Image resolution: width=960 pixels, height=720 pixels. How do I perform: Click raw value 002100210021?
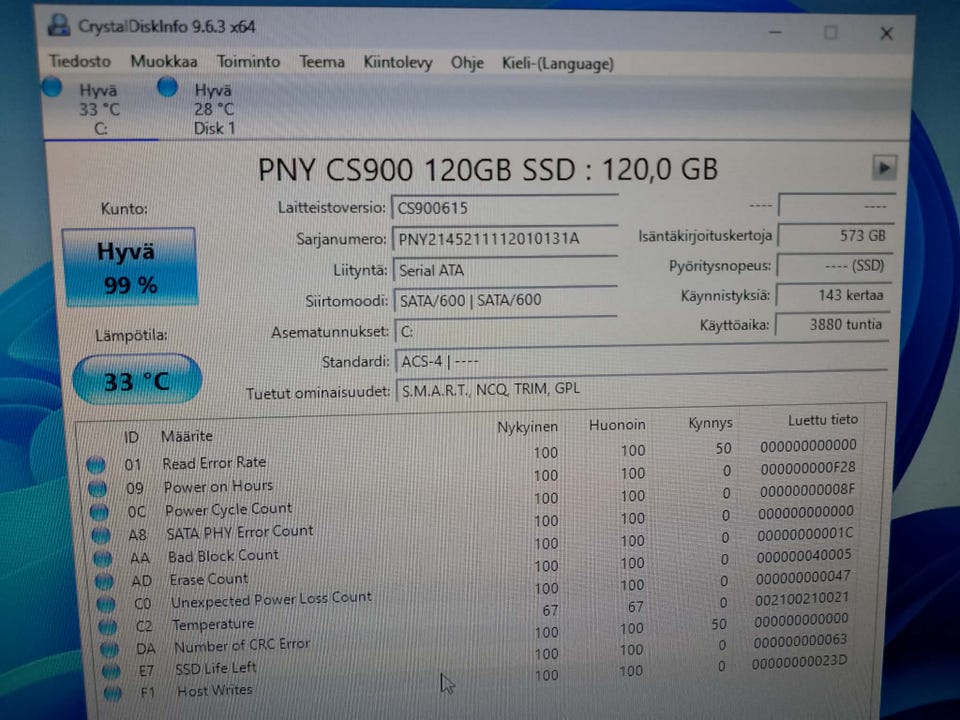[x=801, y=598]
